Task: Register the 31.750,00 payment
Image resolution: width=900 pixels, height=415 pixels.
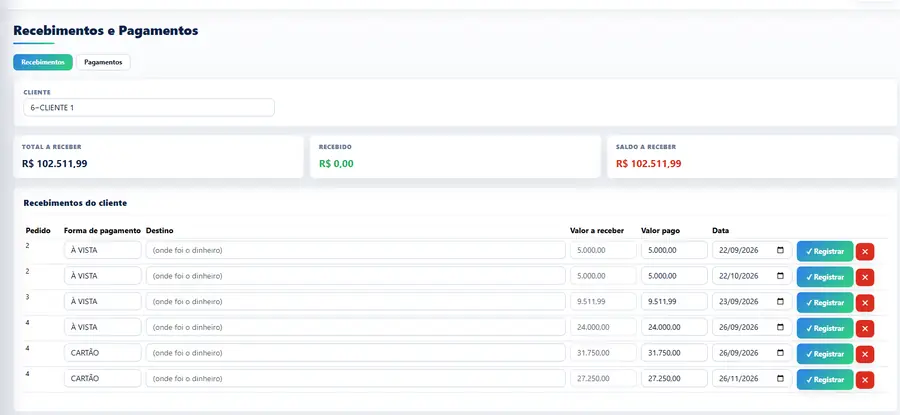Action: coord(825,354)
